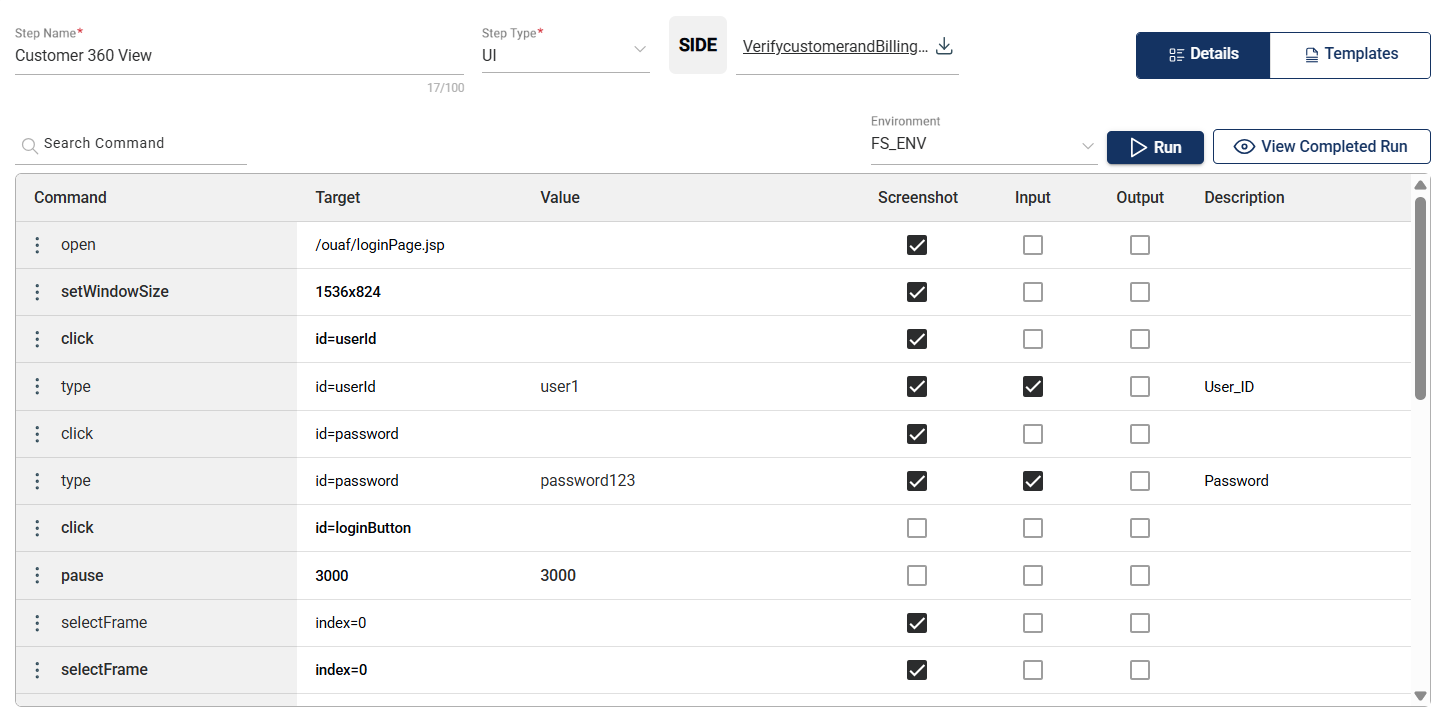Screen dimensions: 1441x716
Task: Open the three-dot menu for open command
Action: 37,245
